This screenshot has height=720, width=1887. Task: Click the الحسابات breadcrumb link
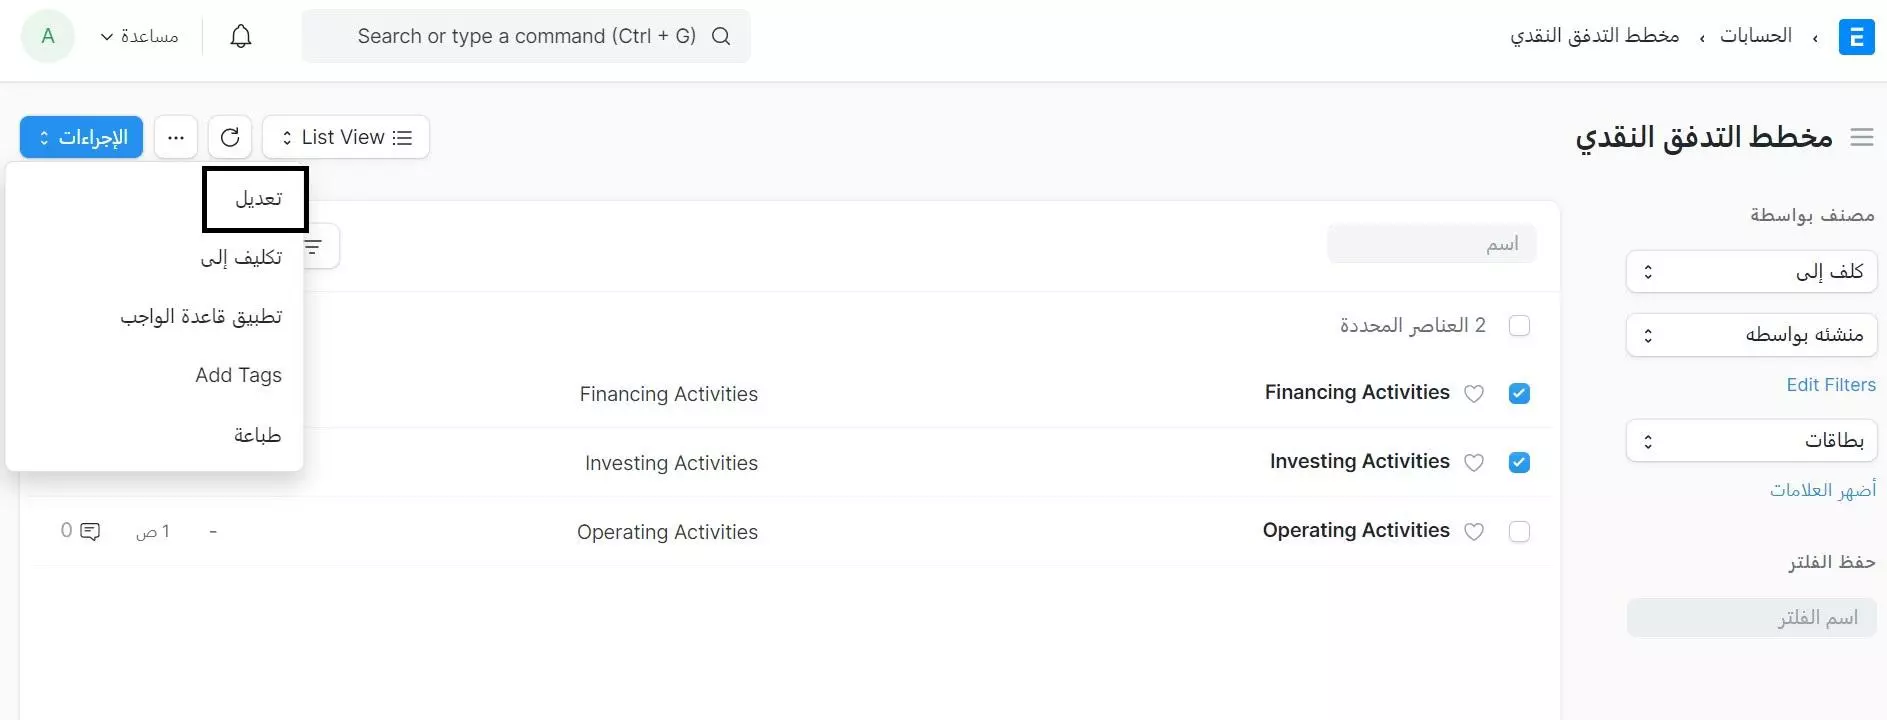click(1756, 36)
